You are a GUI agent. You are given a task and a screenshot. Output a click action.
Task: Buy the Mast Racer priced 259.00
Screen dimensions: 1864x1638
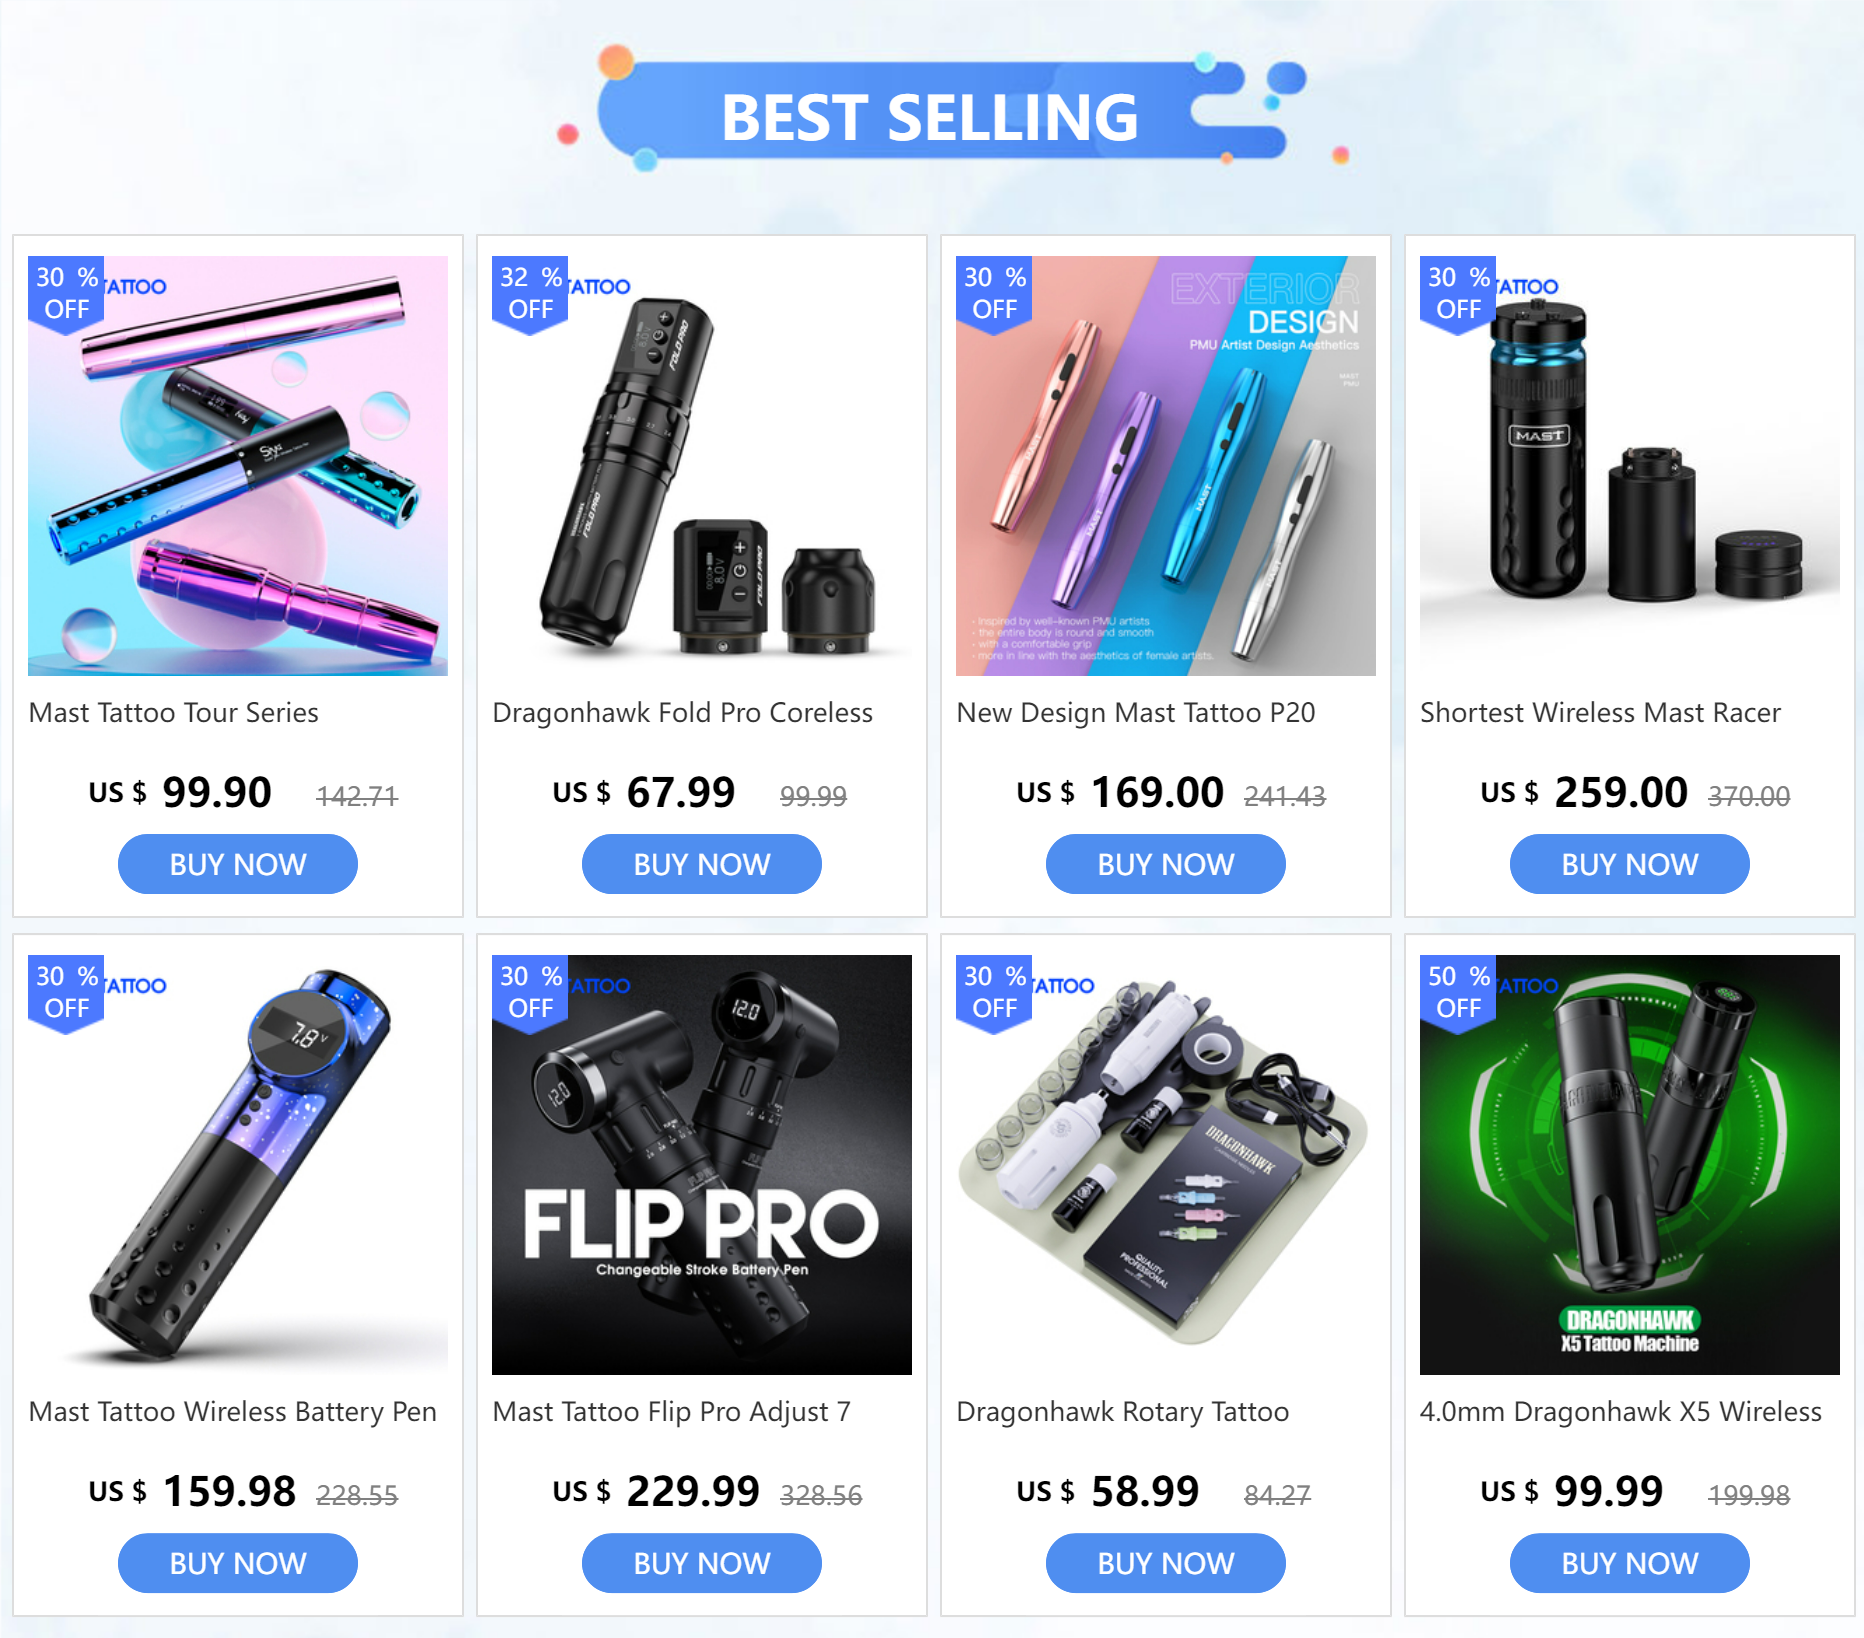(x=1630, y=864)
